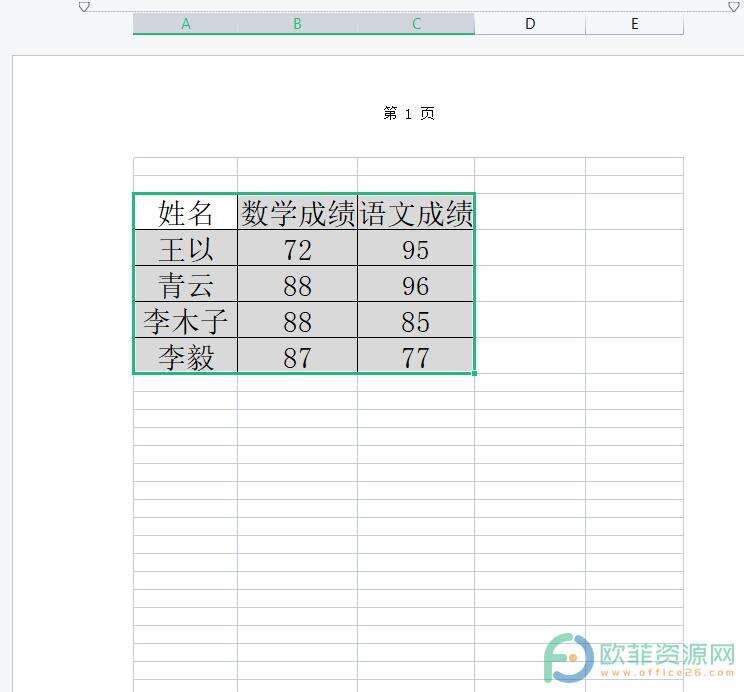Select column B header
The height and width of the screenshot is (692, 744).
click(x=298, y=24)
